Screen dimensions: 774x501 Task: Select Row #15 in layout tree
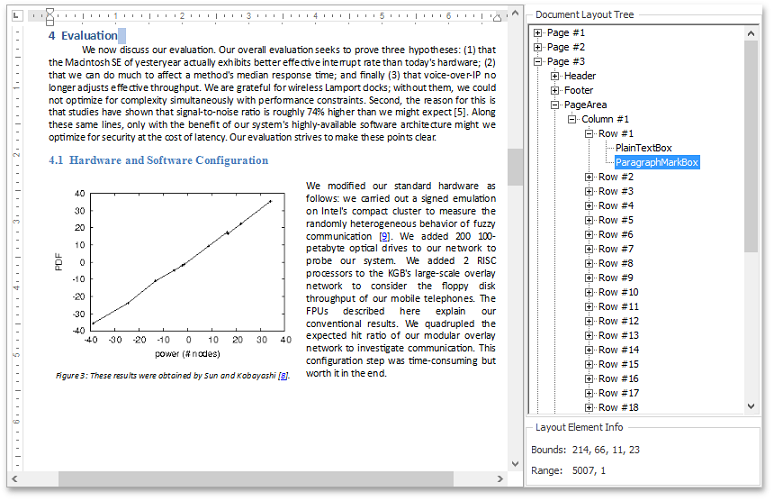point(619,364)
